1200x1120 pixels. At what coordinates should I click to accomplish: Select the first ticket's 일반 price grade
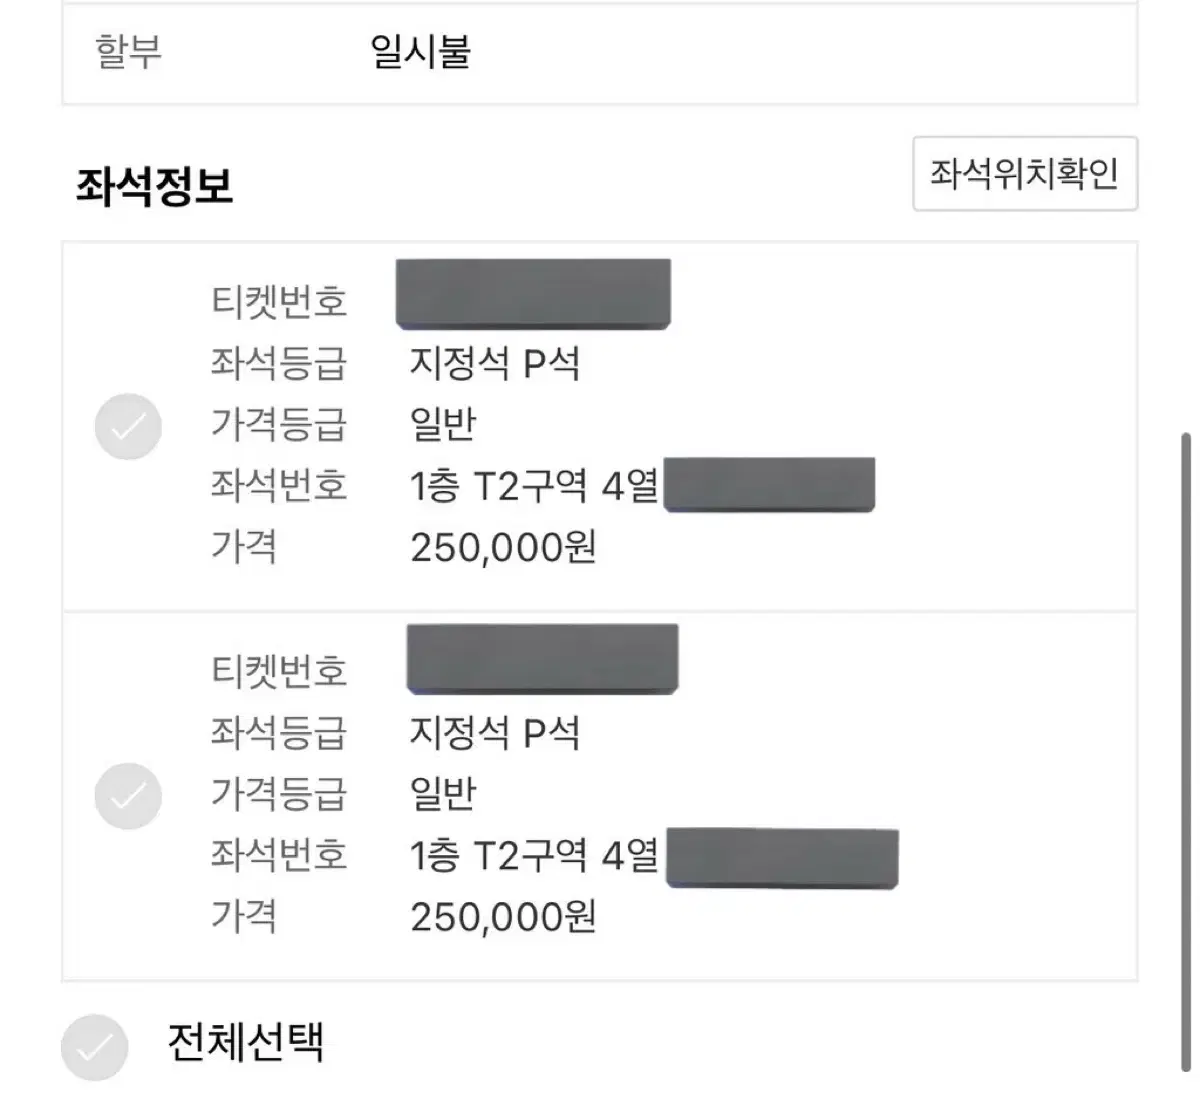pyautogui.click(x=443, y=424)
